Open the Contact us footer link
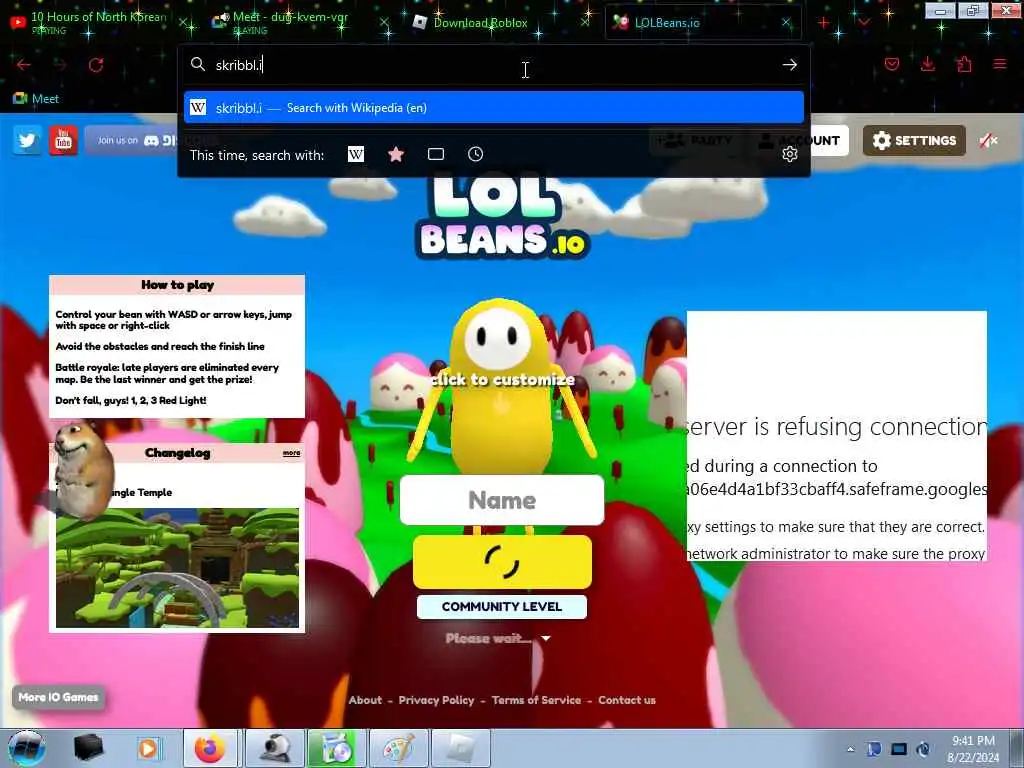The width and height of the screenshot is (1024, 768). (x=627, y=700)
